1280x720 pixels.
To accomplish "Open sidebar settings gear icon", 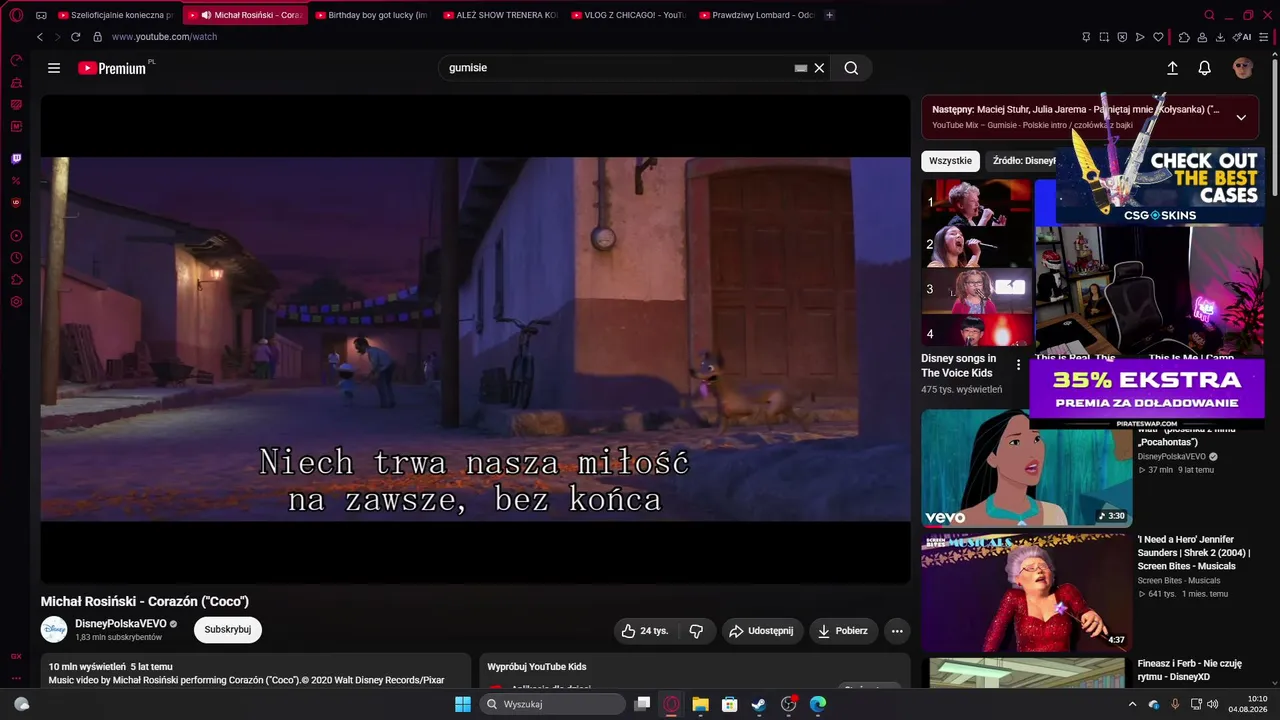I will pyautogui.click(x=16, y=302).
